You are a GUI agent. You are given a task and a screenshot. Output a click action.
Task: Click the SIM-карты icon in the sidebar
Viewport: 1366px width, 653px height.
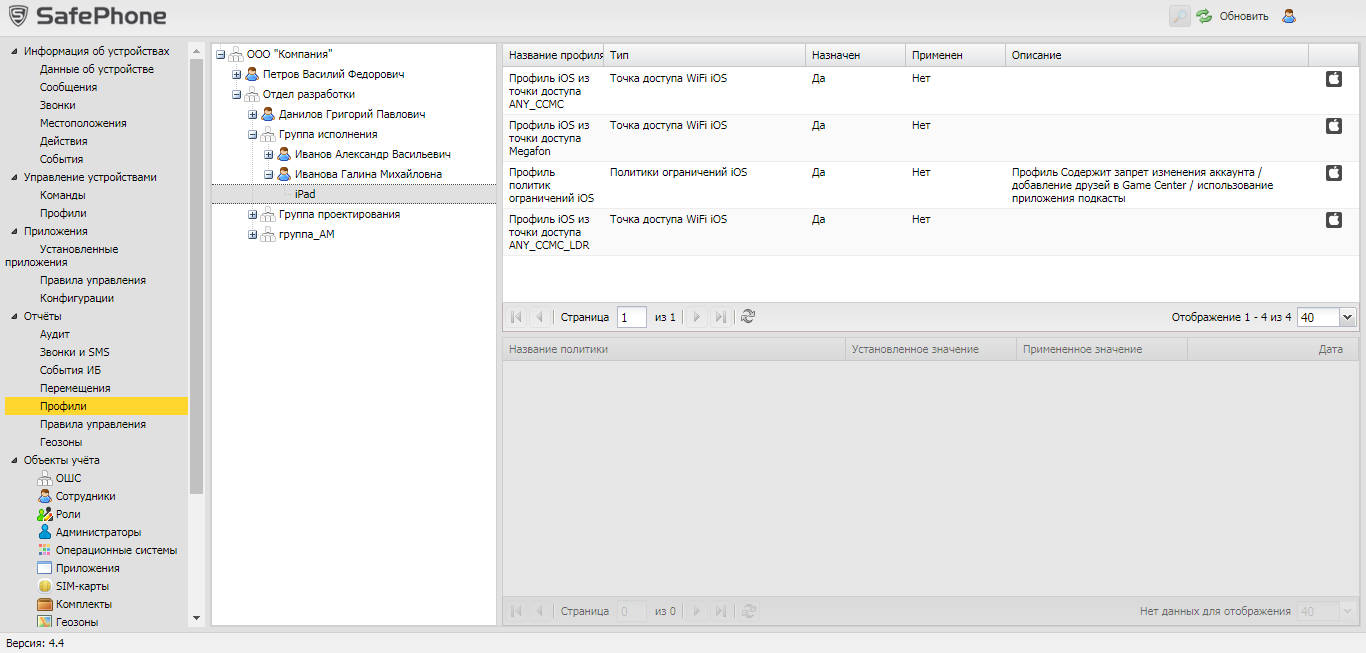coord(44,586)
